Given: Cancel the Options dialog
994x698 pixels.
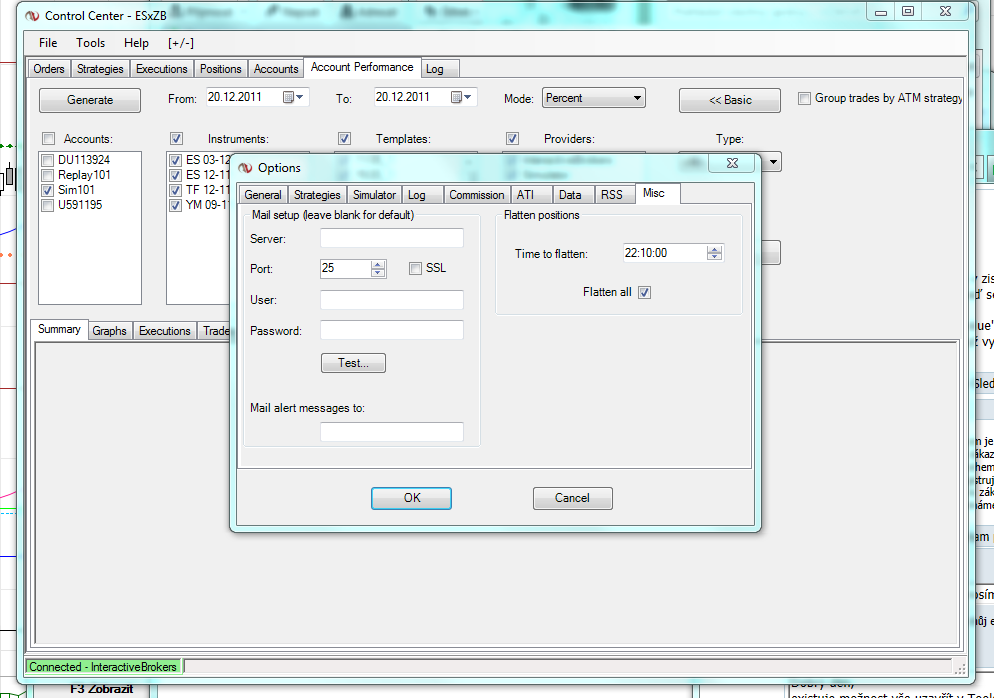Looking at the screenshot, I should pos(572,498).
